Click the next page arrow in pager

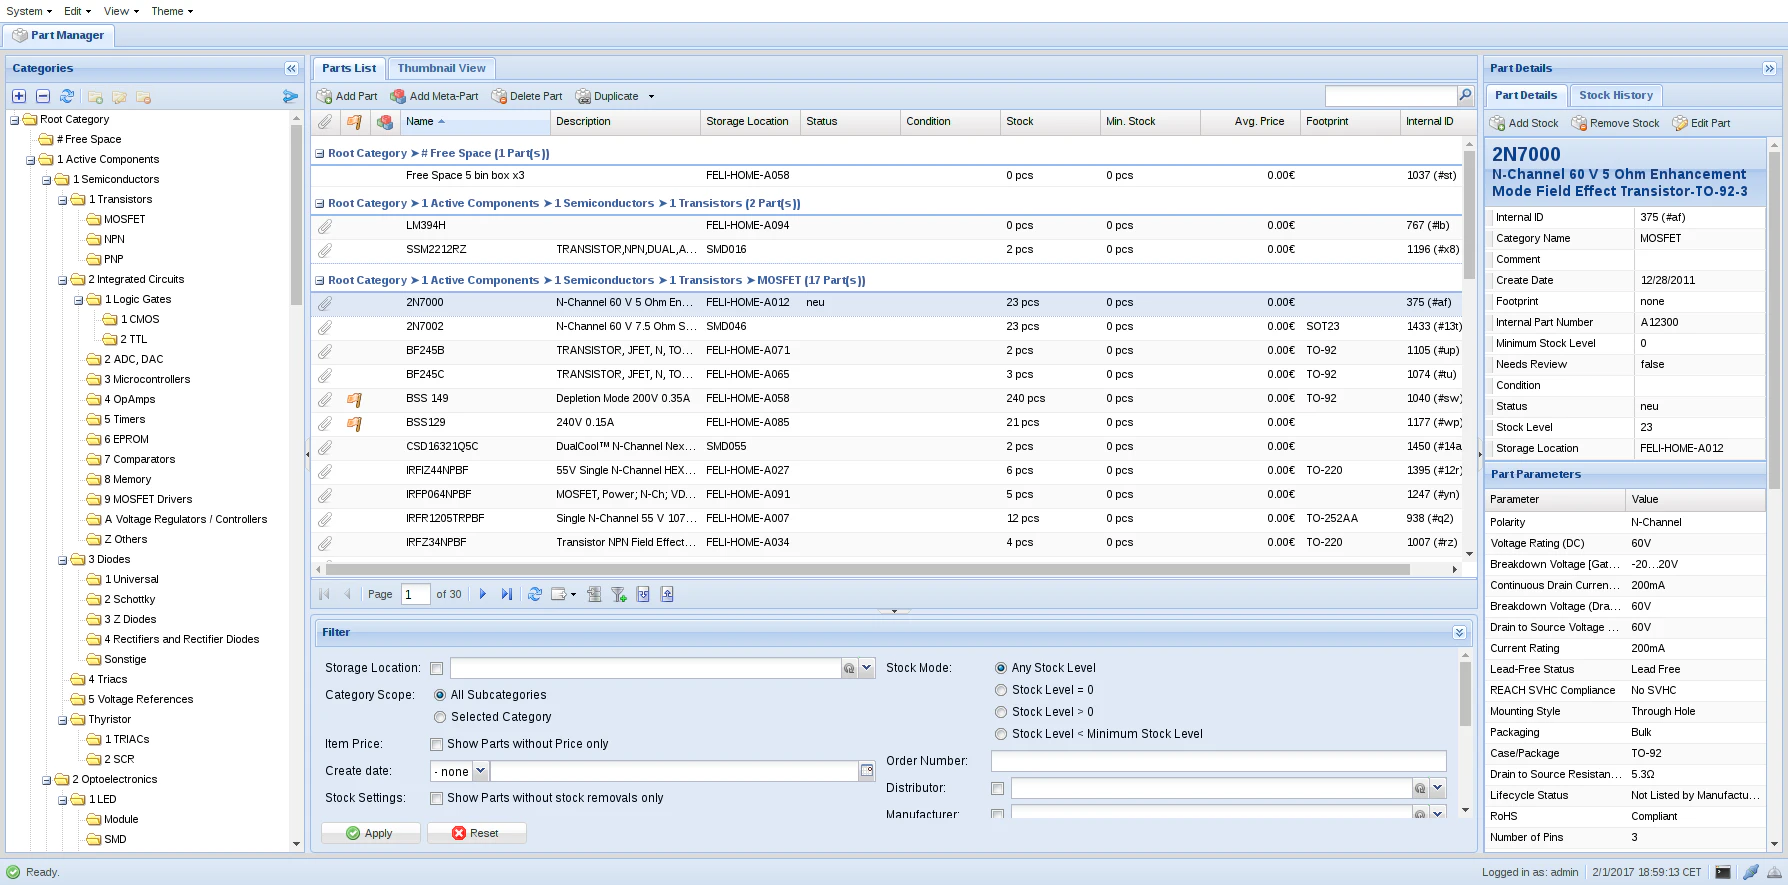483,594
